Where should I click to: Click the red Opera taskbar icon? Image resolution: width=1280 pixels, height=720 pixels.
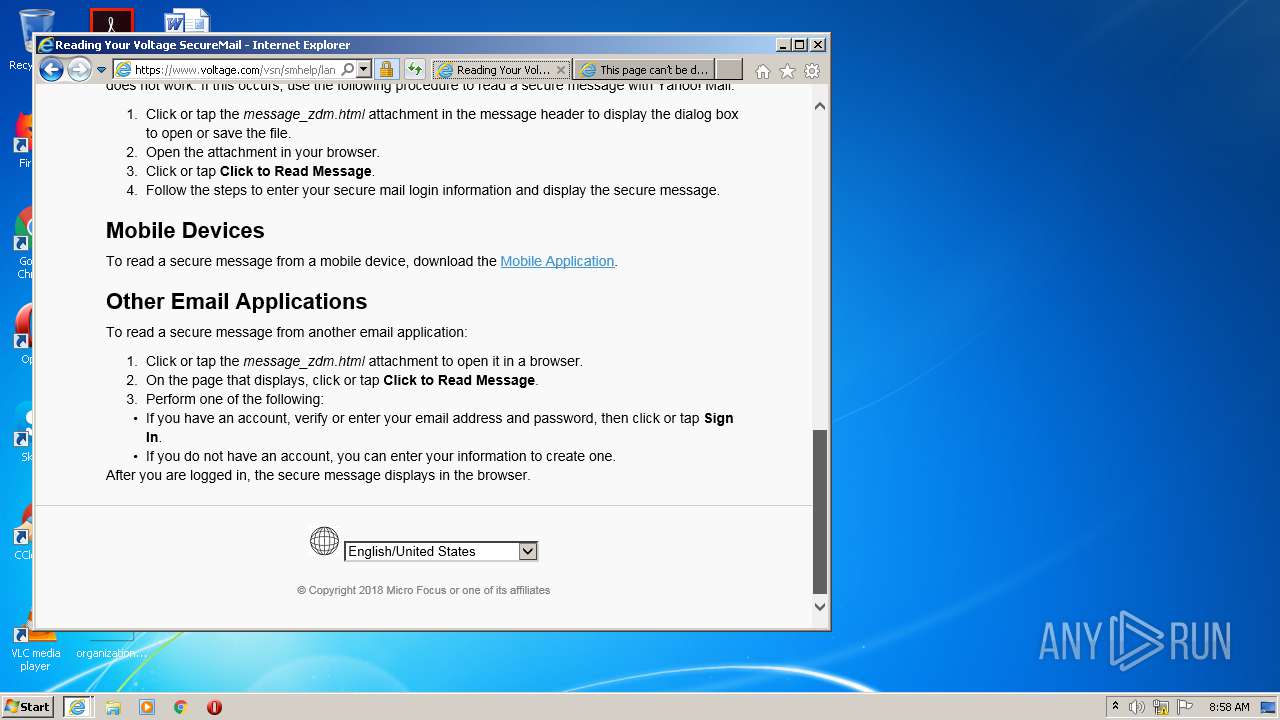(214, 707)
